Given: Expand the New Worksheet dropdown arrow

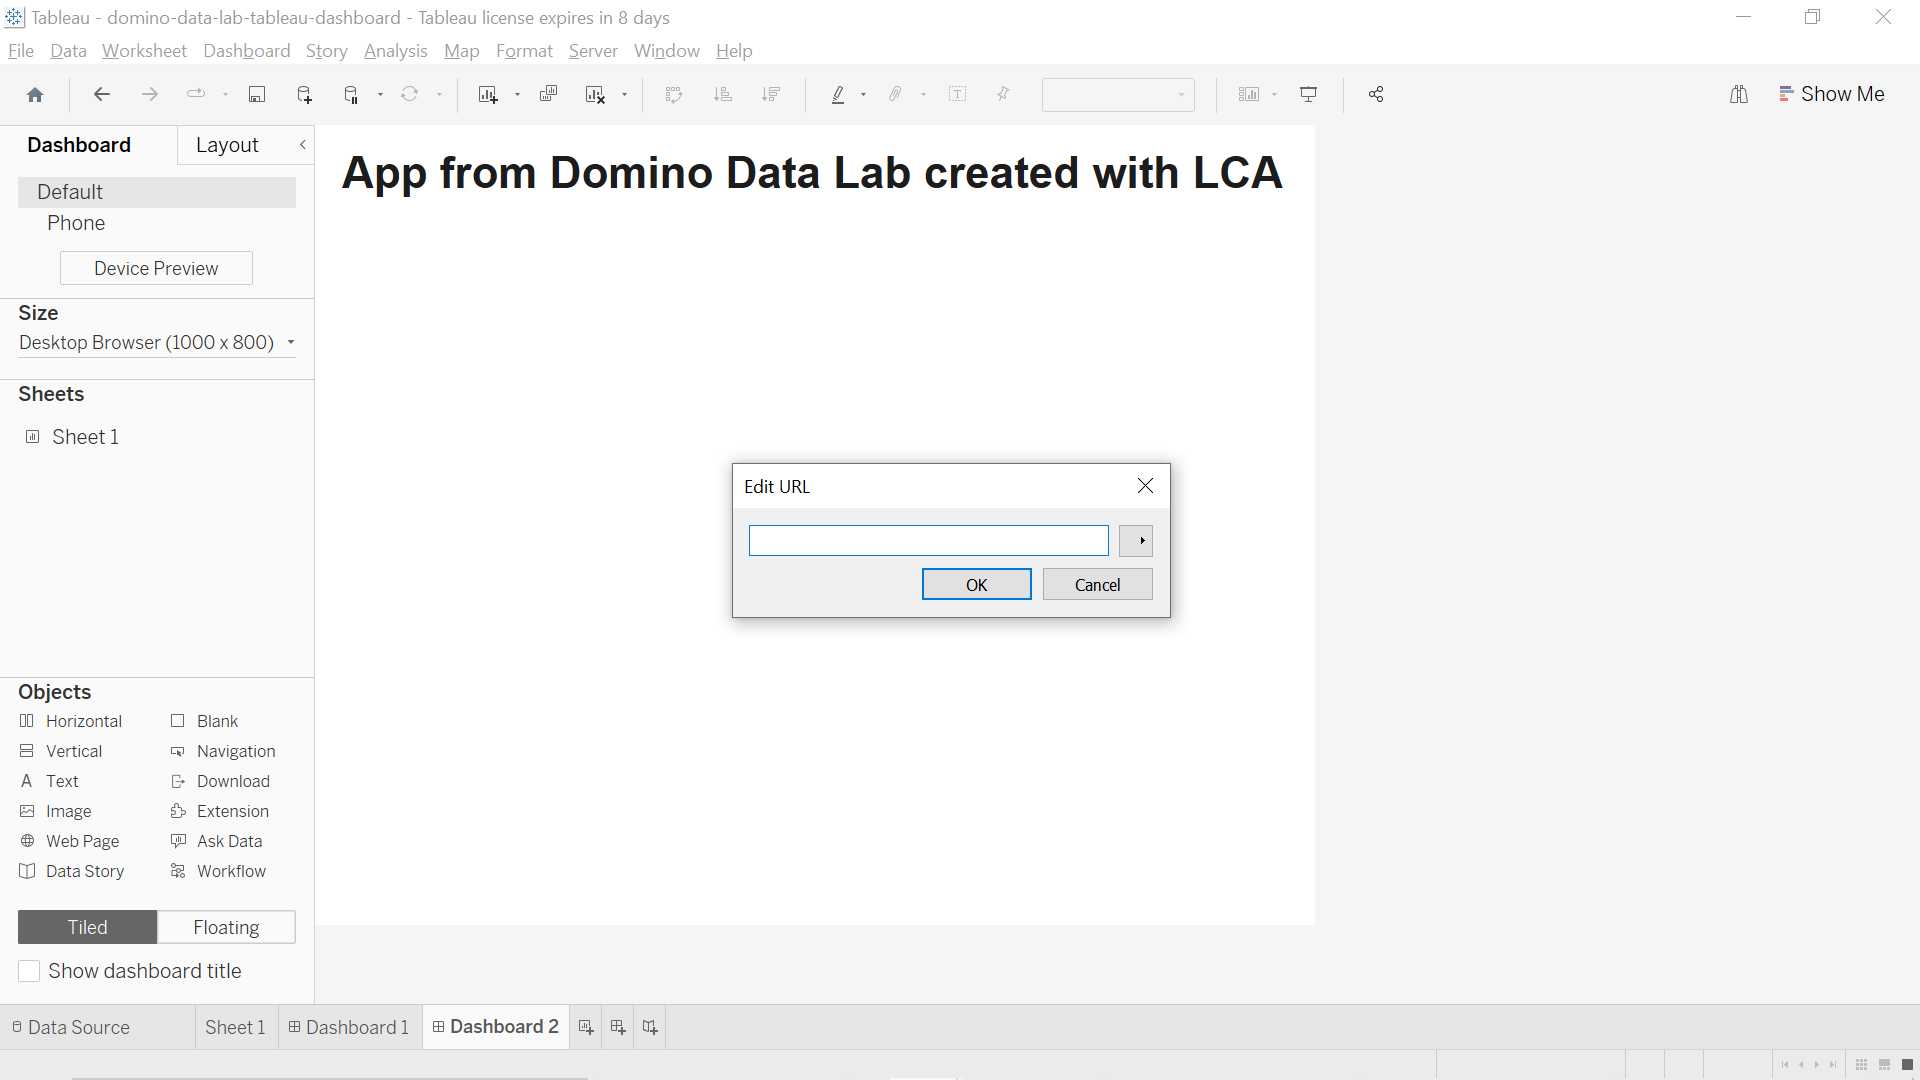Looking at the screenshot, I should point(517,95).
